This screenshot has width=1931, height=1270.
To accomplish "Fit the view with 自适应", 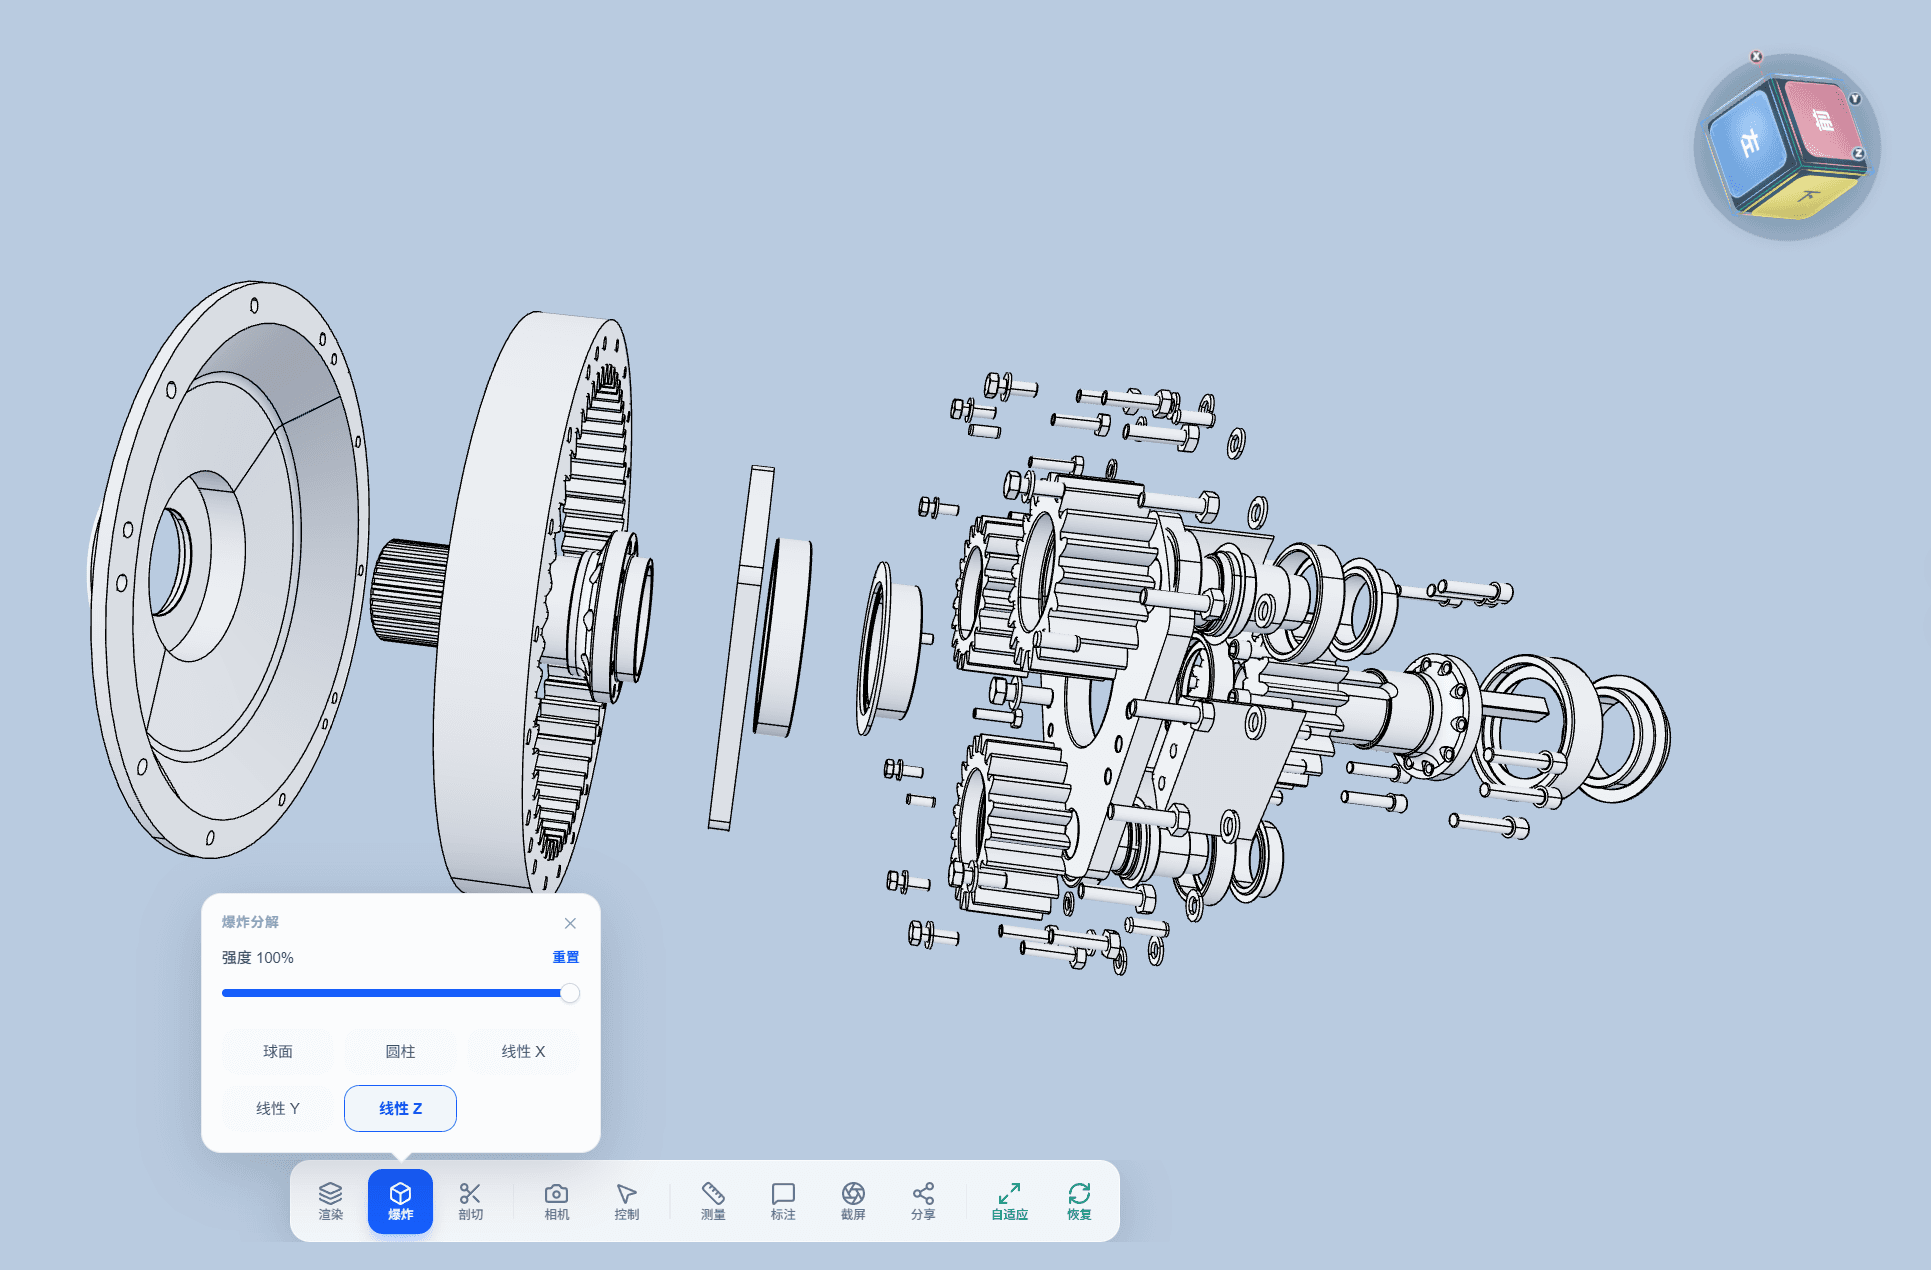I will click(1009, 1201).
